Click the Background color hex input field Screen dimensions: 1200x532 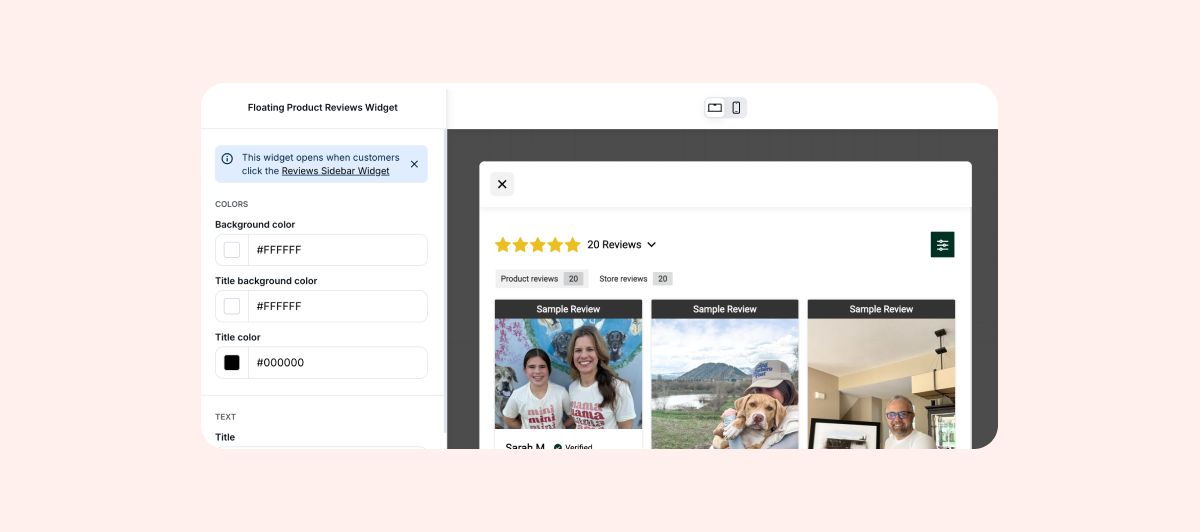pos(335,250)
